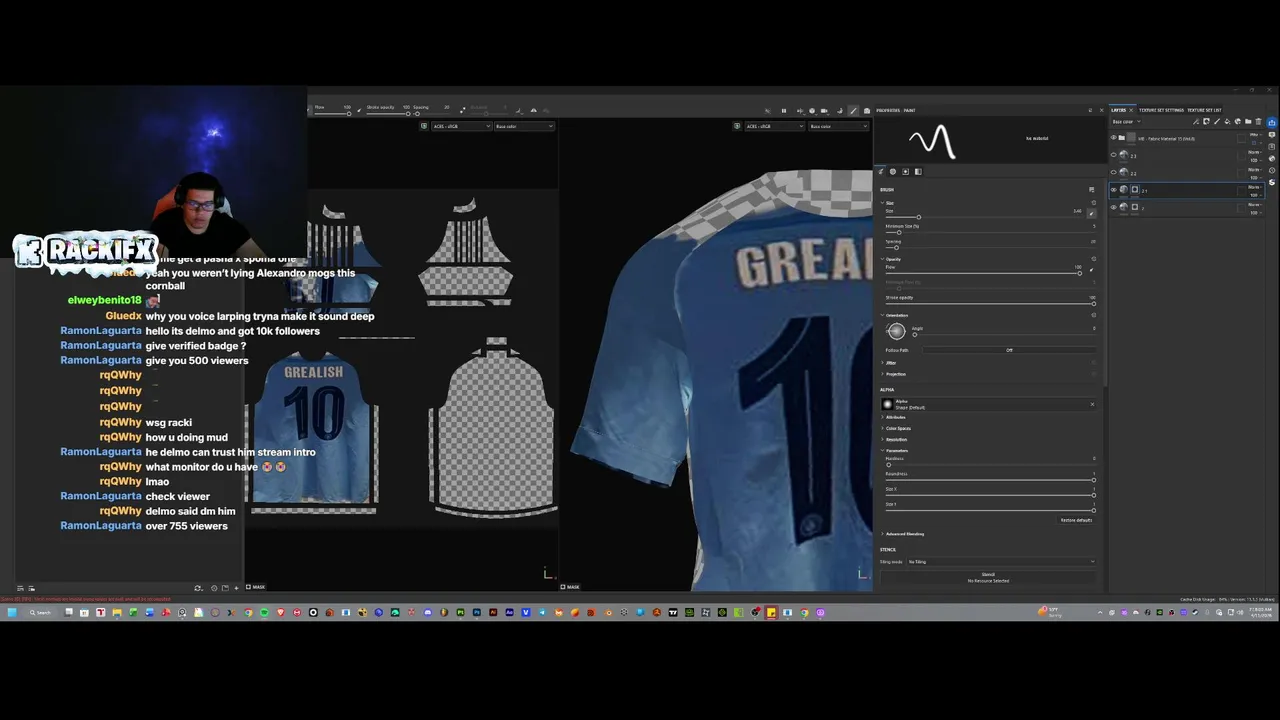
Task: Add mask icon in Layers toolbar
Action: click(1206, 122)
